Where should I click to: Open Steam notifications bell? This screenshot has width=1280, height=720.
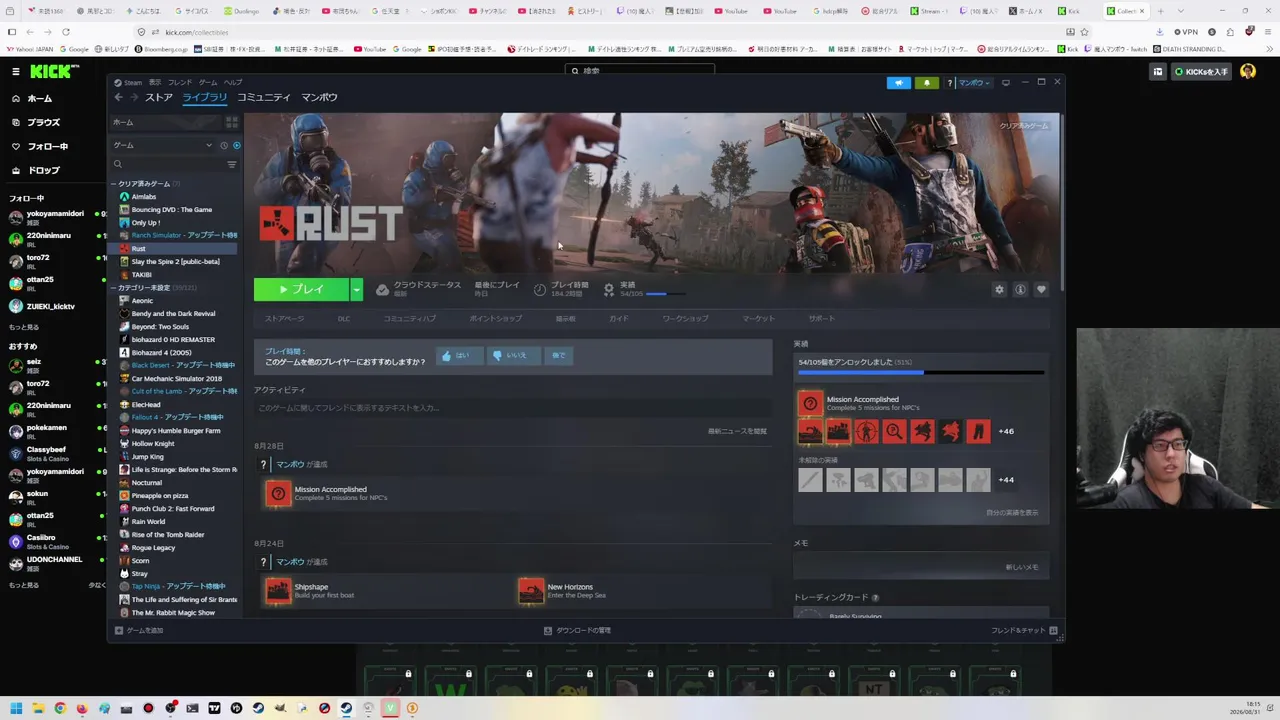(x=926, y=83)
